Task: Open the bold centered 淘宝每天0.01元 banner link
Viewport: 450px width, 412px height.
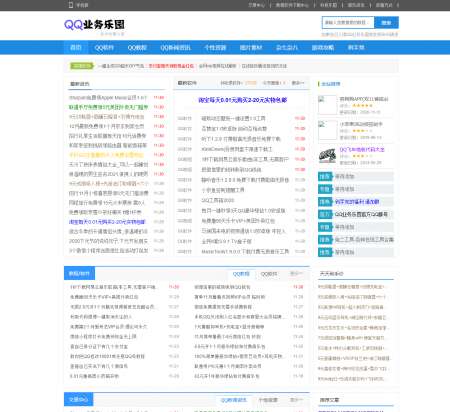Action: point(243,100)
